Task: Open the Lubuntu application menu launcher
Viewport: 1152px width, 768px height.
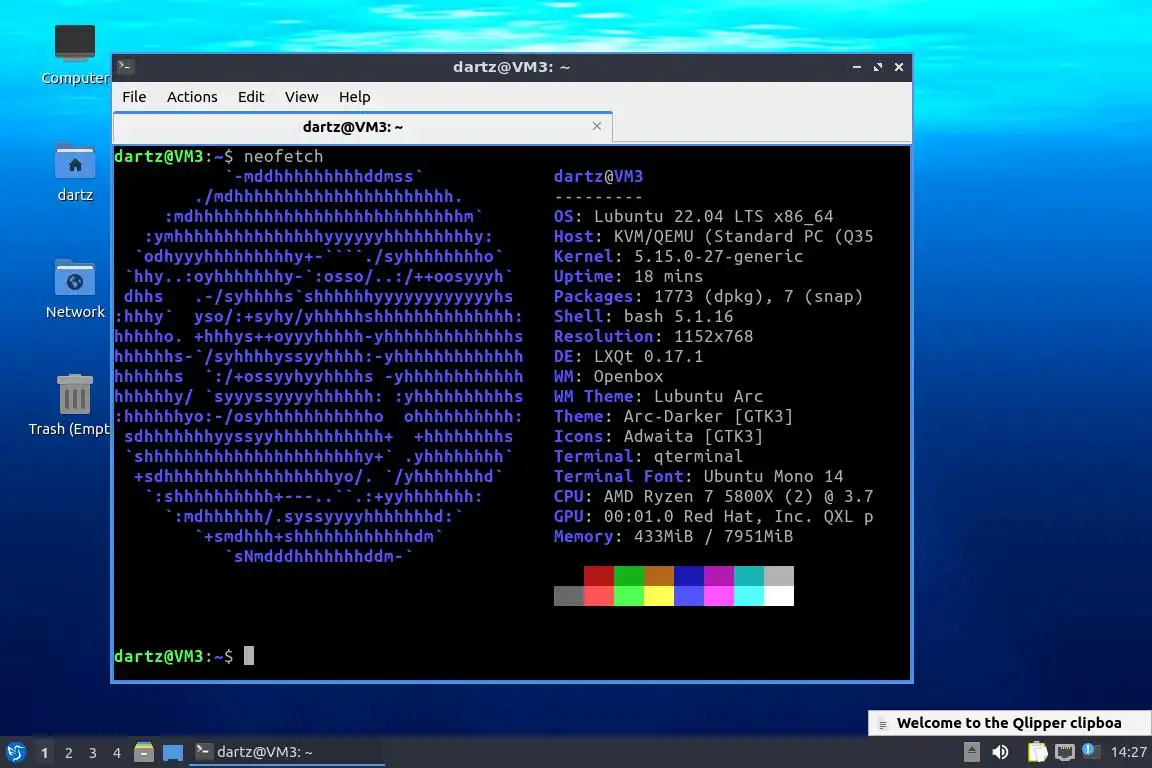Action: coord(15,752)
